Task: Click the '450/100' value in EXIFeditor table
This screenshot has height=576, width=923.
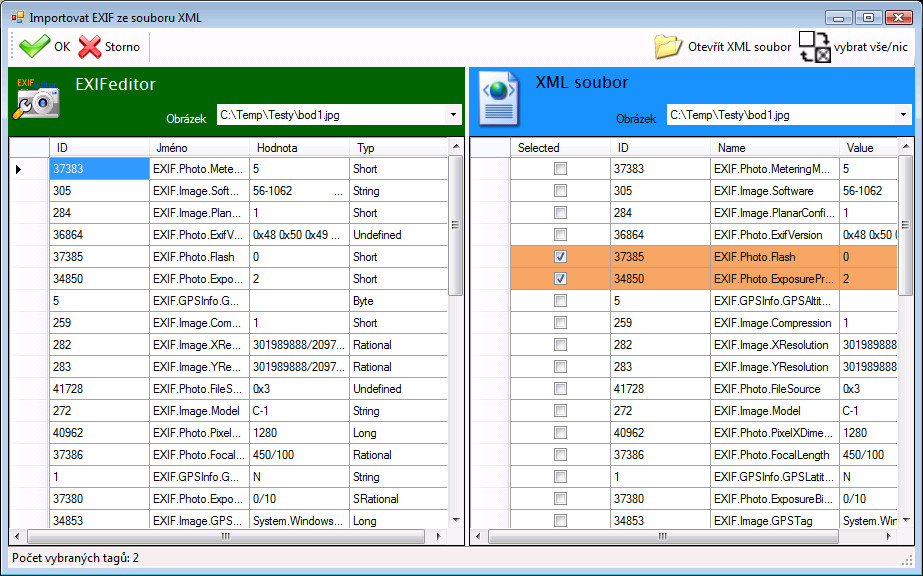Action: pos(300,455)
